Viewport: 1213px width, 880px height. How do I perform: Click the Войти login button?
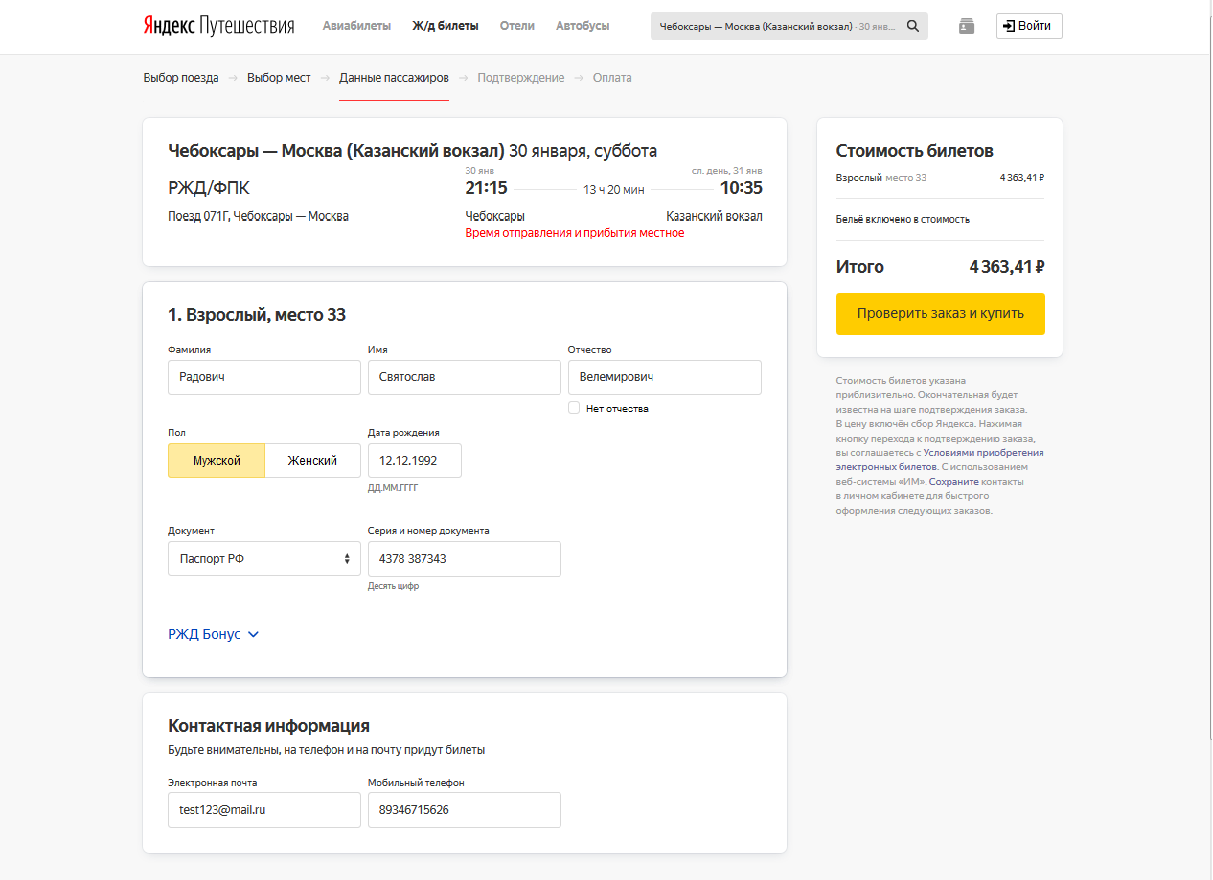pyautogui.click(x=1029, y=26)
